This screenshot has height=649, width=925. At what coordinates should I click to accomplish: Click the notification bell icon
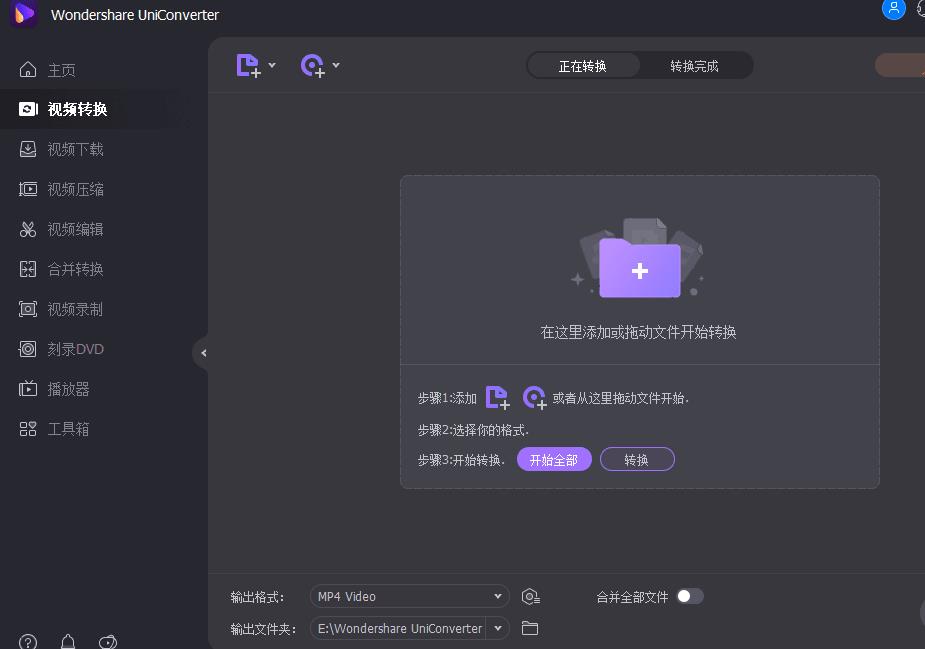(x=68, y=641)
